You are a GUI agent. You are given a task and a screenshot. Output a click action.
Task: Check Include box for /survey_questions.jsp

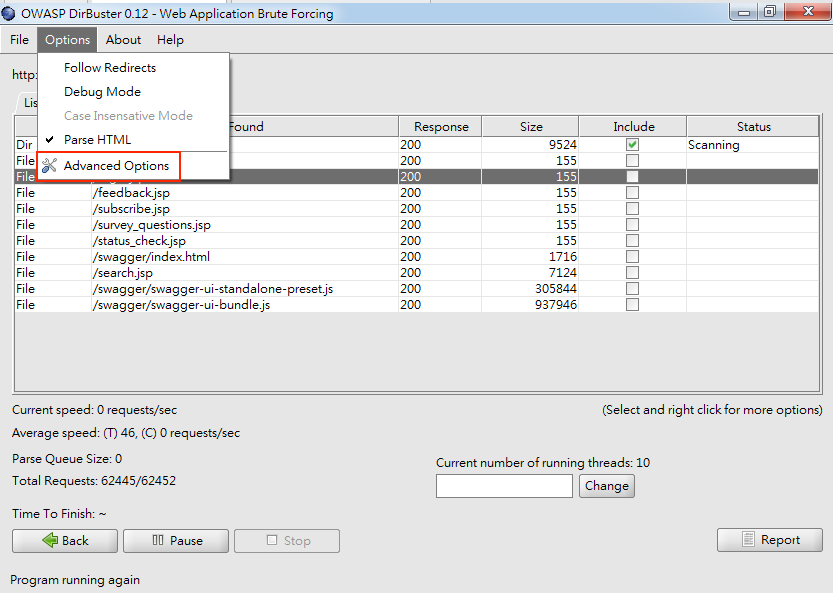click(x=632, y=224)
